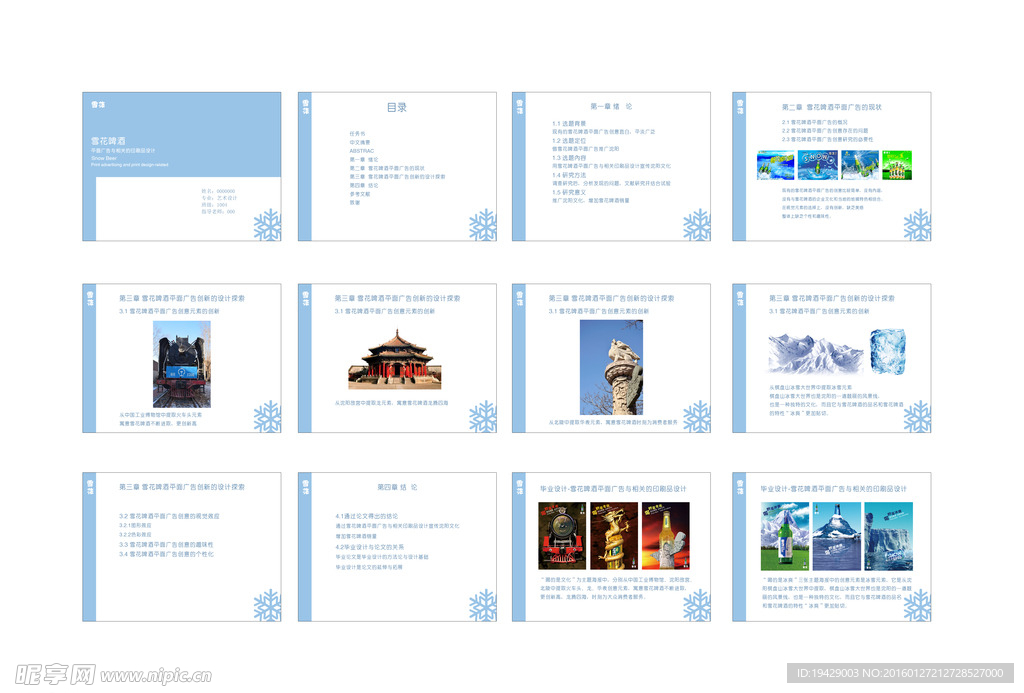
Task: Select the green bottle on grass poster
Action: pyautogui.click(x=785, y=536)
